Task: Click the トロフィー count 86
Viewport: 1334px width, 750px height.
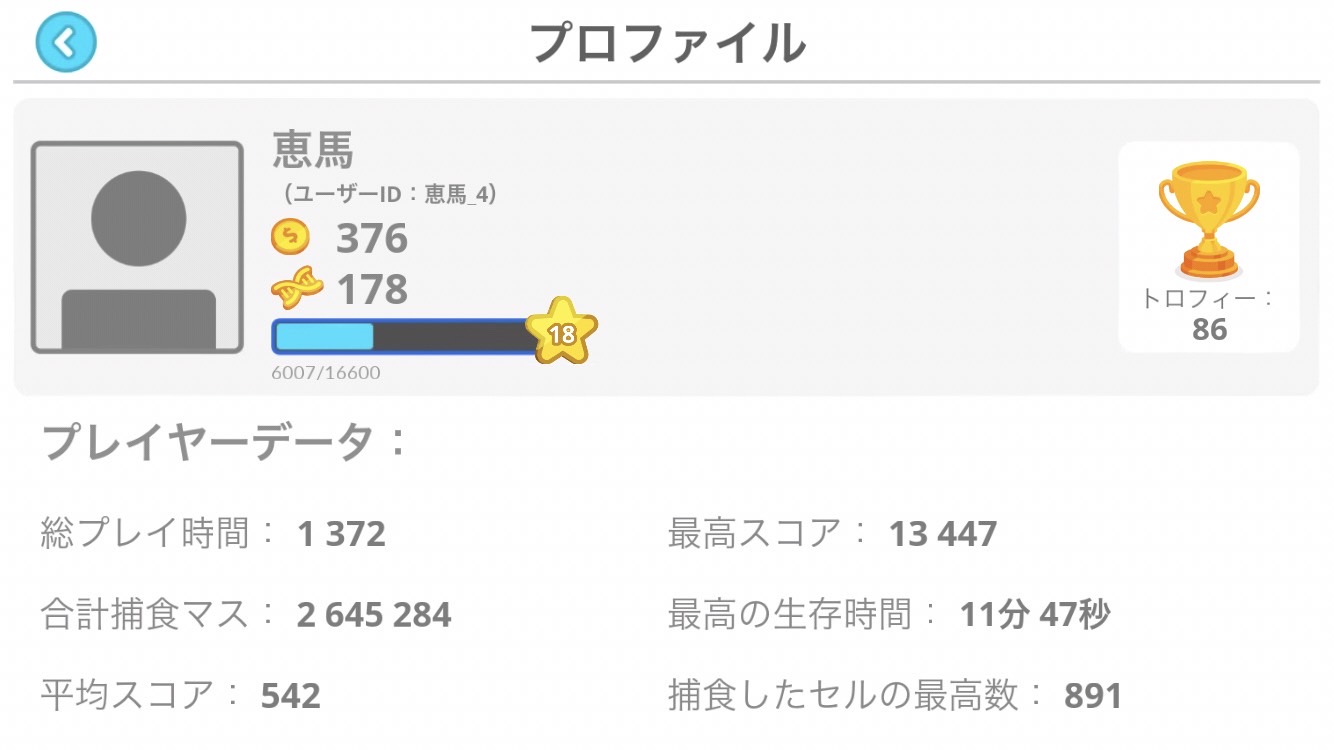Action: pyautogui.click(x=1209, y=330)
